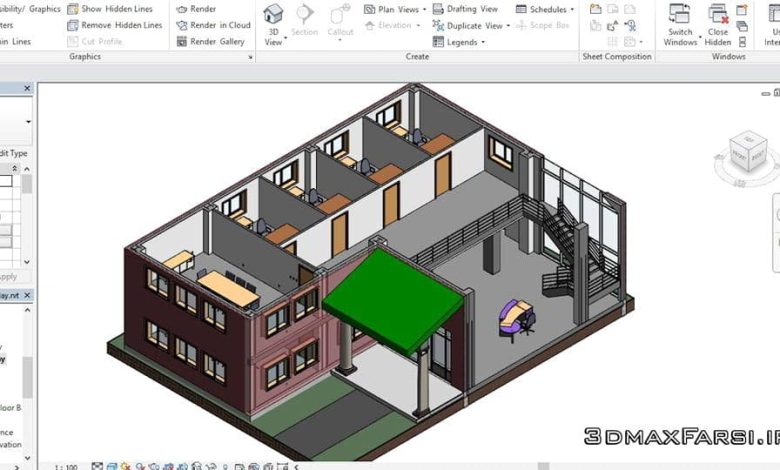Click Close Hidden windows
This screenshot has width=780, height=470.
click(718, 25)
